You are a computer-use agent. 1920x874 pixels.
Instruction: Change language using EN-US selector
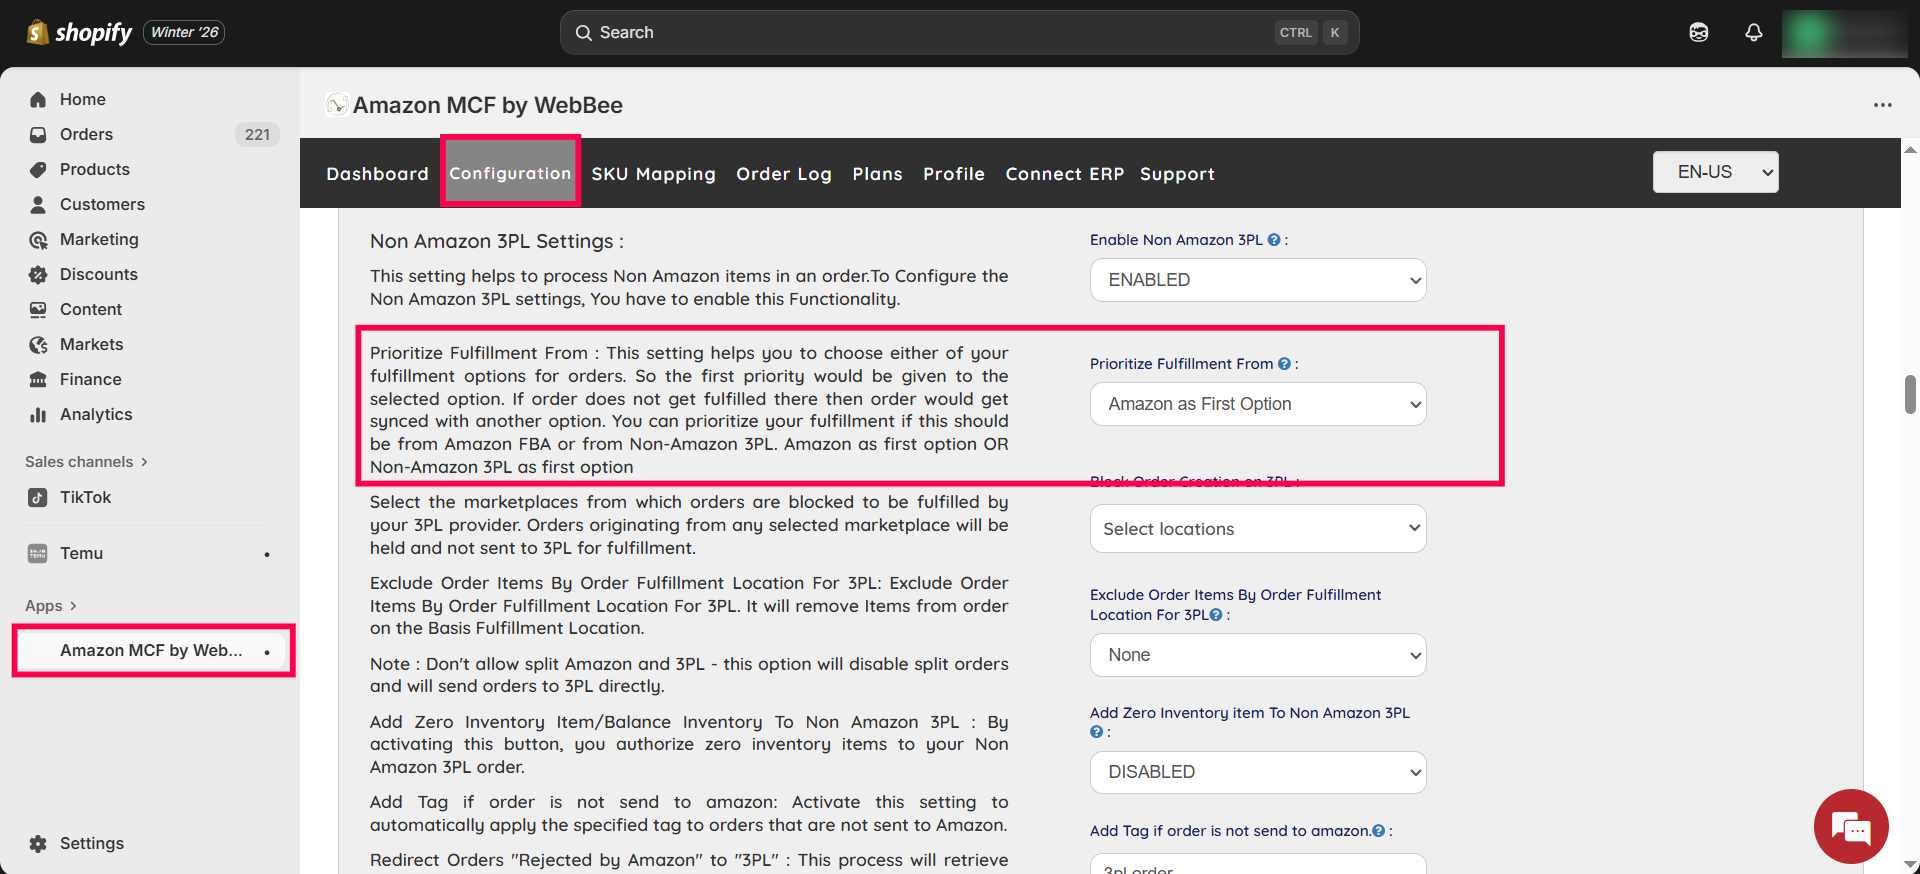1715,172
